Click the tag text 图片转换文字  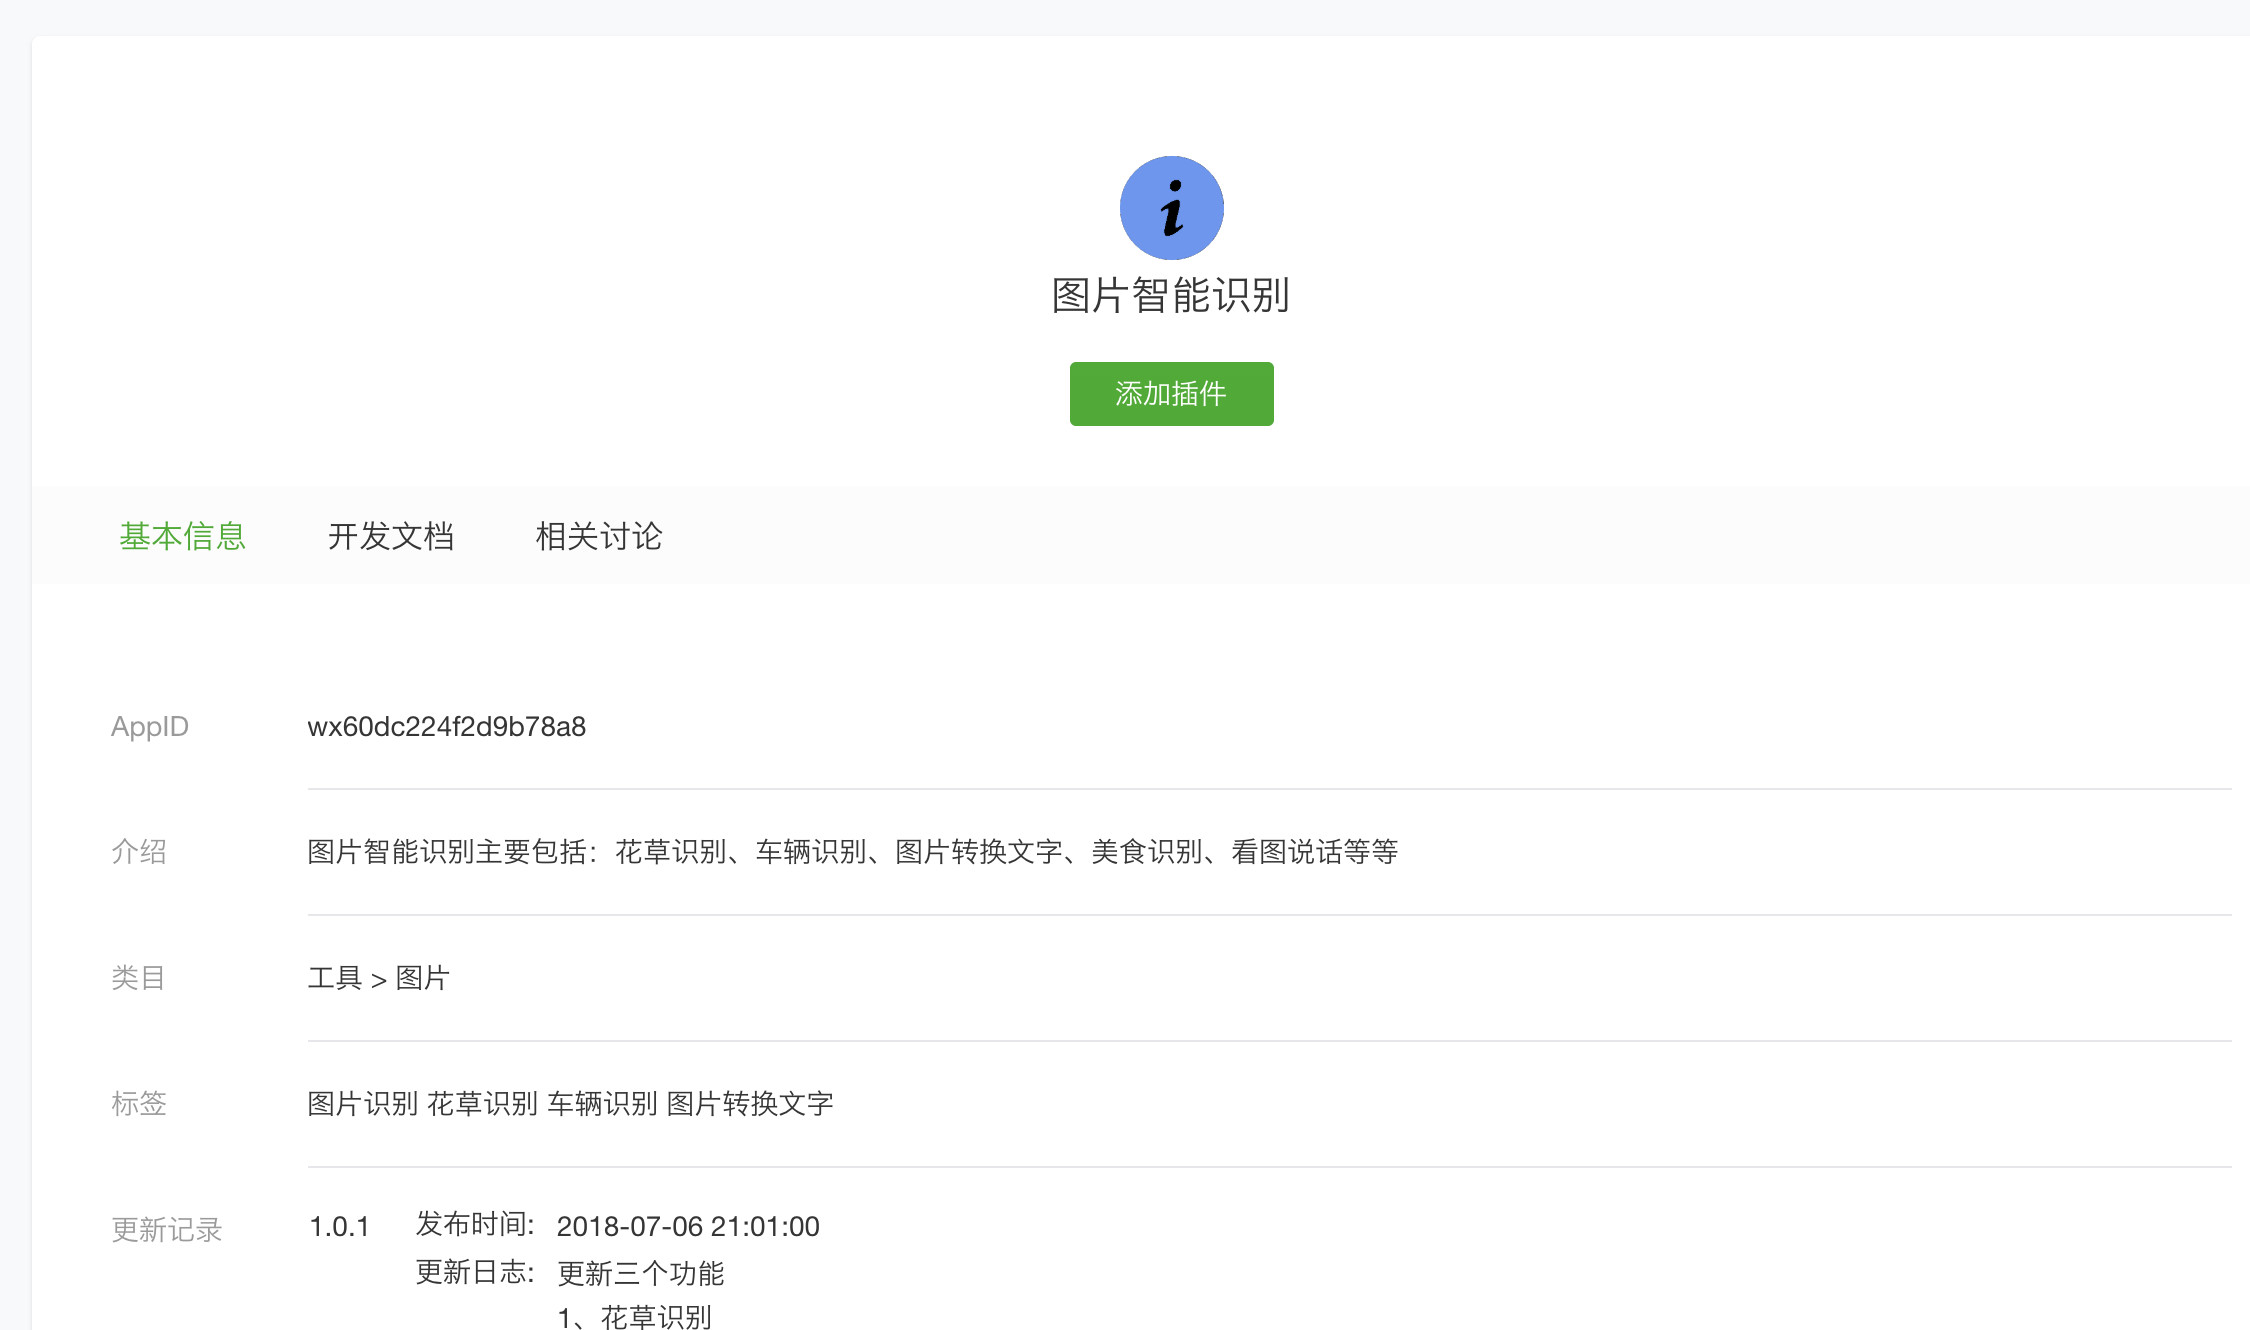pyautogui.click(x=750, y=1104)
